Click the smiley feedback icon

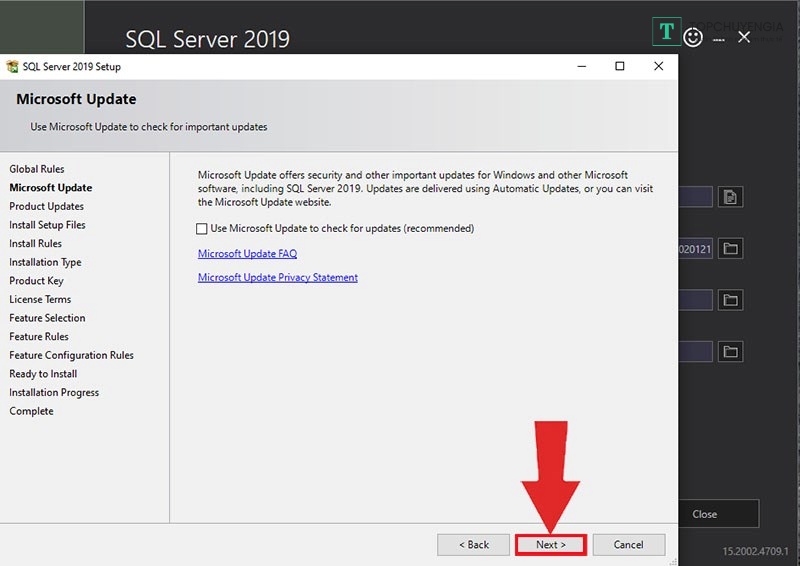[693, 37]
